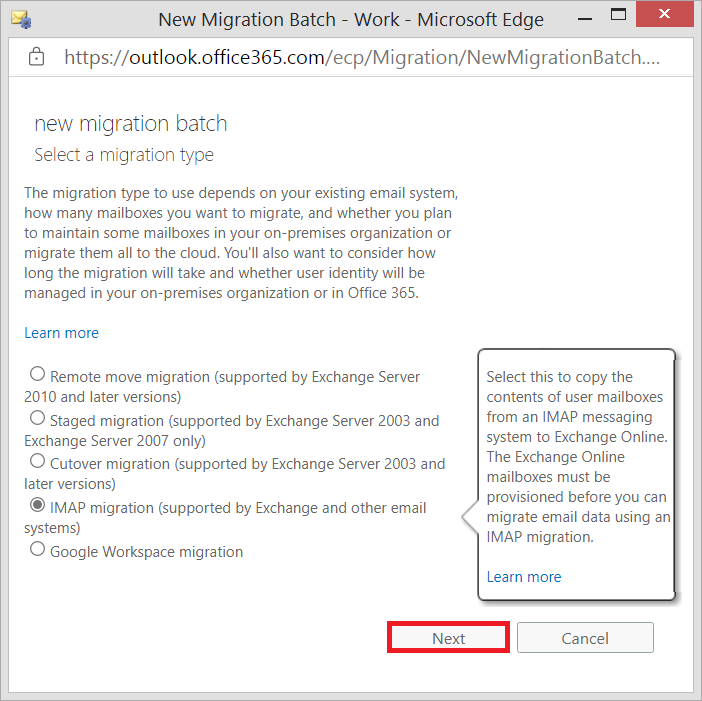Screen dimensions: 702x701
Task: Click the Next button
Action: coord(449,637)
